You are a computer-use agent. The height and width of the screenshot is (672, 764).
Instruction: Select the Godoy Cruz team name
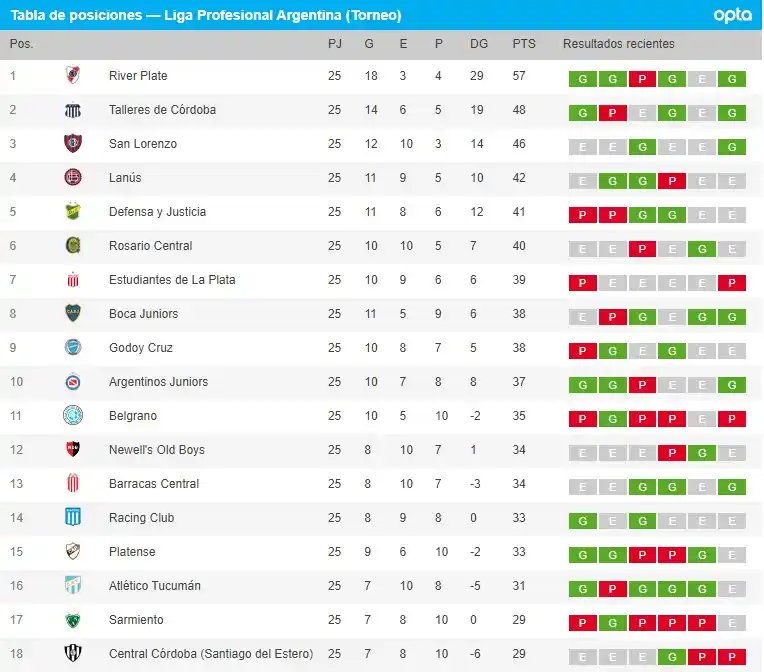(x=141, y=348)
